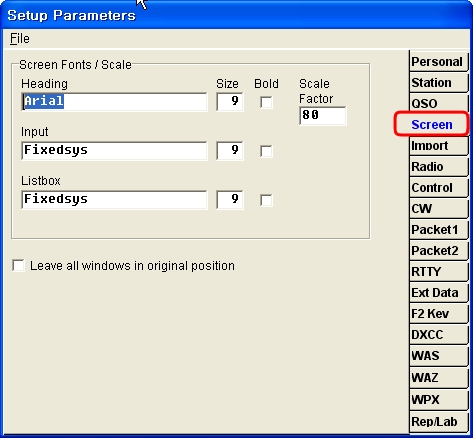Open the WAZ tab

[x=439, y=378]
